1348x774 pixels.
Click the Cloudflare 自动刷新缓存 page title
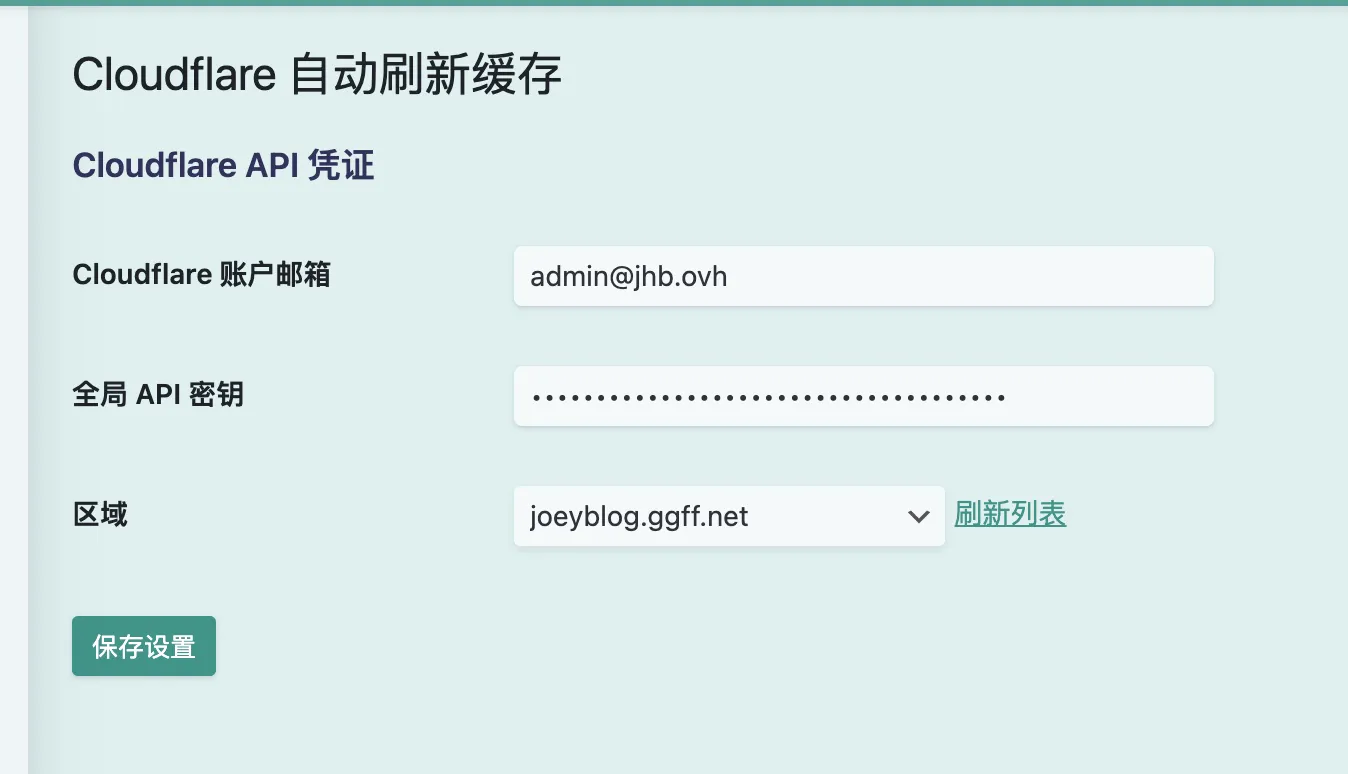coord(317,75)
